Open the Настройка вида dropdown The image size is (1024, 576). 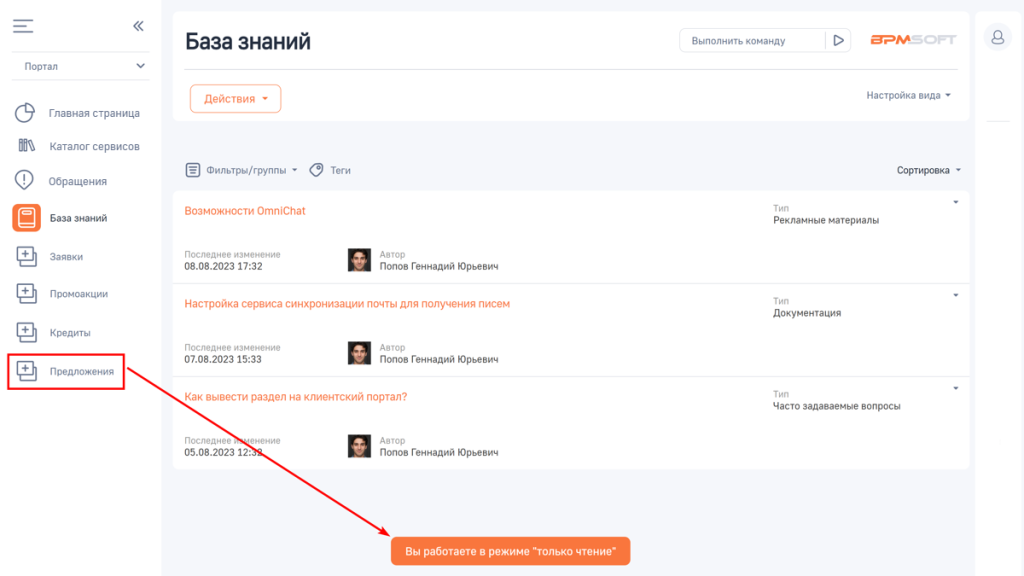(x=907, y=95)
